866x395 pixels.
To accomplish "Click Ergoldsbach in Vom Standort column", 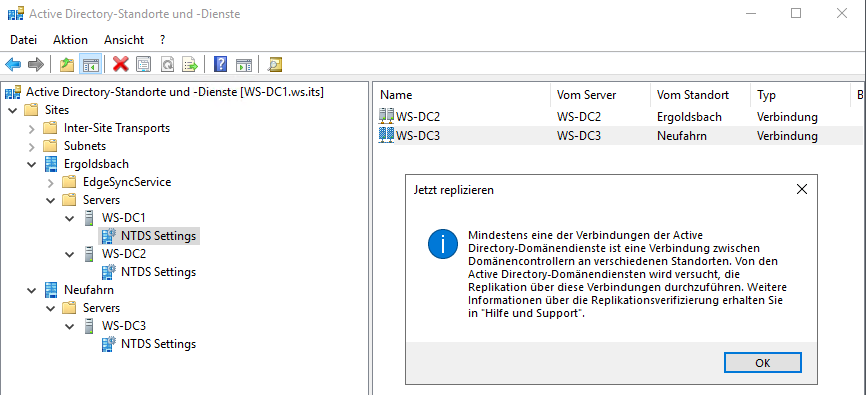I will pyautogui.click(x=689, y=117).
